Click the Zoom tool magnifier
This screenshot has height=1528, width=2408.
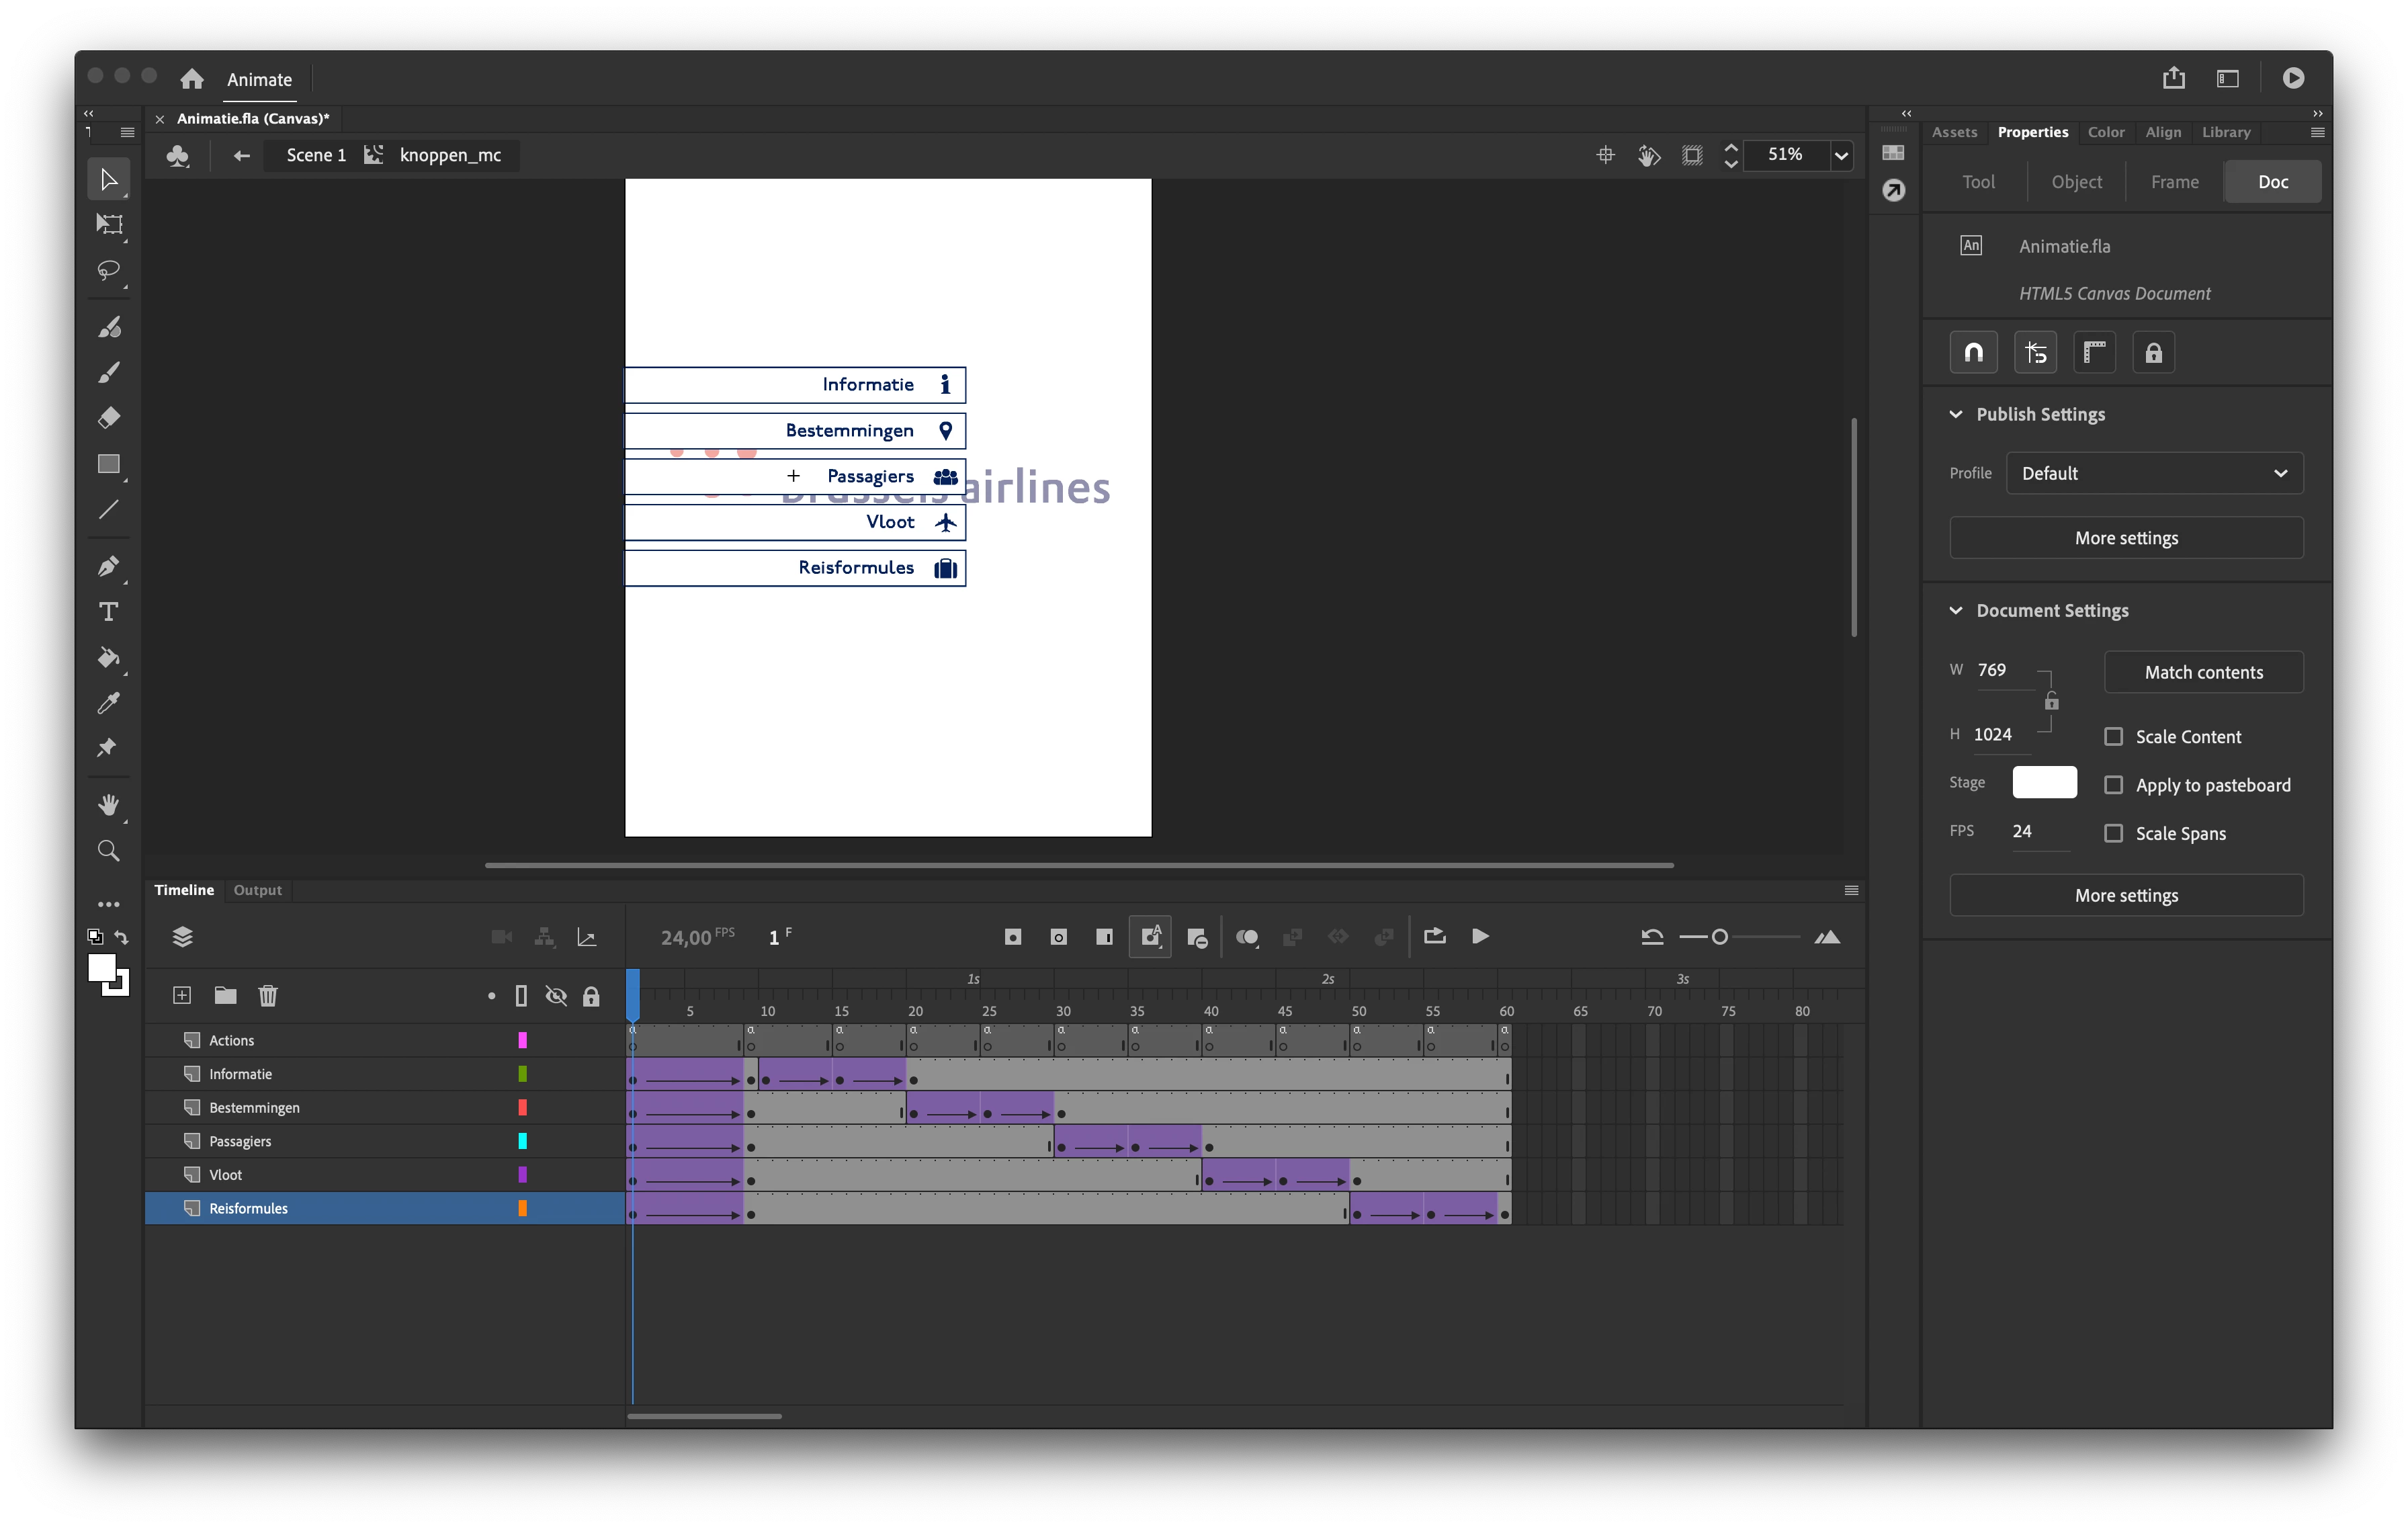(108, 851)
